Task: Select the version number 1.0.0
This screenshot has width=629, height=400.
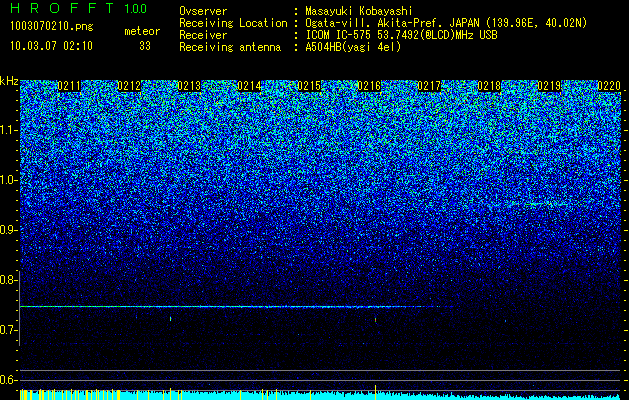Action: pyautogui.click(x=136, y=8)
